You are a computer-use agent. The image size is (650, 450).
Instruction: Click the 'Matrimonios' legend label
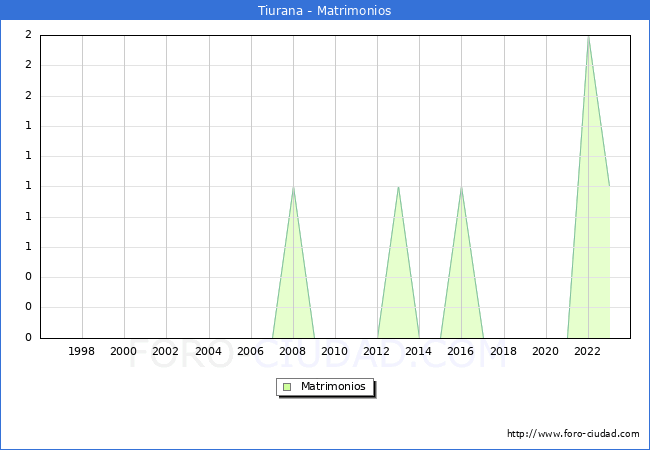tap(333, 386)
